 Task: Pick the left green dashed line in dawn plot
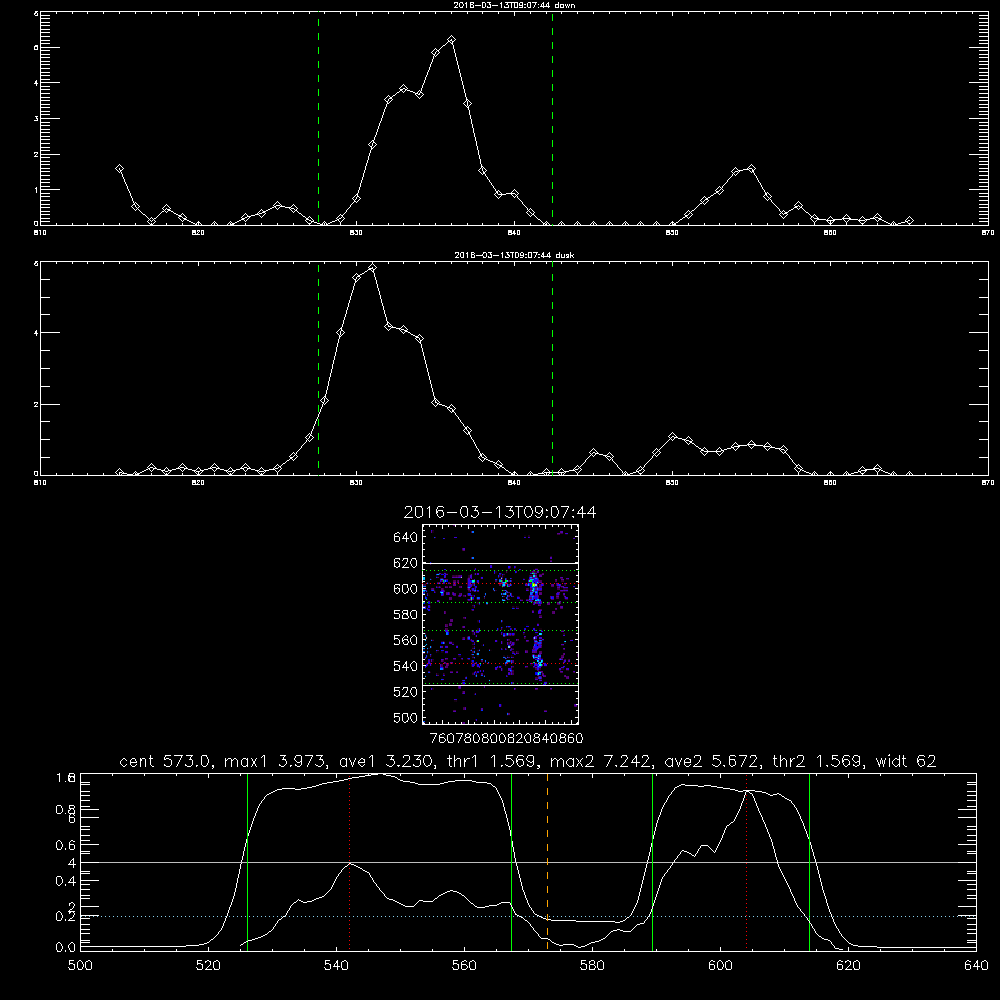click(318, 118)
